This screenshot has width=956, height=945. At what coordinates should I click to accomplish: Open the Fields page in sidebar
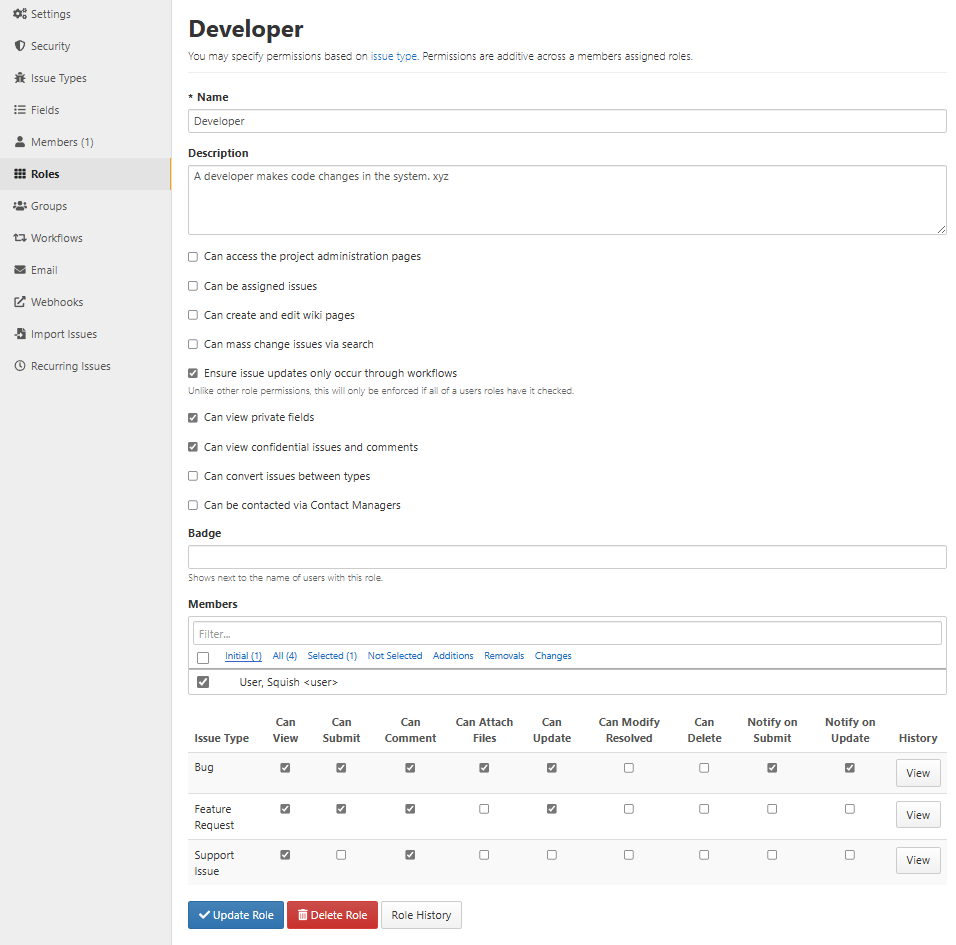45,110
